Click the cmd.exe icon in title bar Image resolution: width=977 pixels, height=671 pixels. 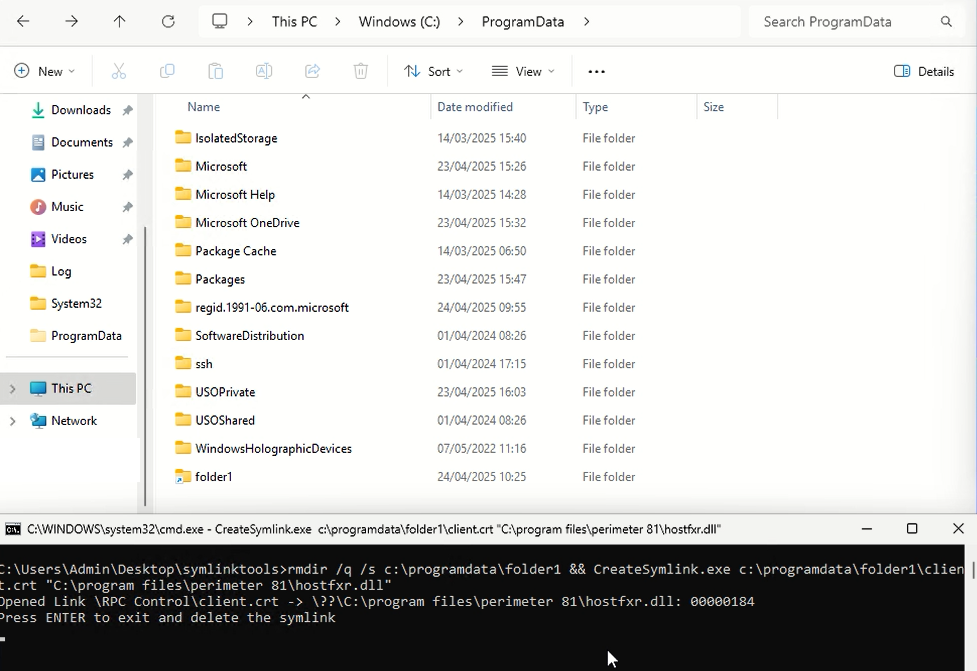point(12,530)
